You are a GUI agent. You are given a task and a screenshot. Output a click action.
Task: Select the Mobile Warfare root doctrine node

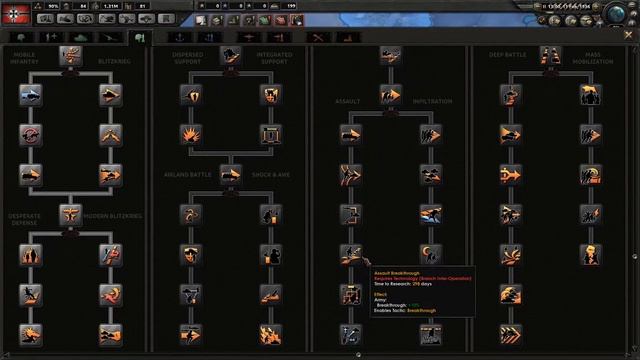(x=71, y=56)
